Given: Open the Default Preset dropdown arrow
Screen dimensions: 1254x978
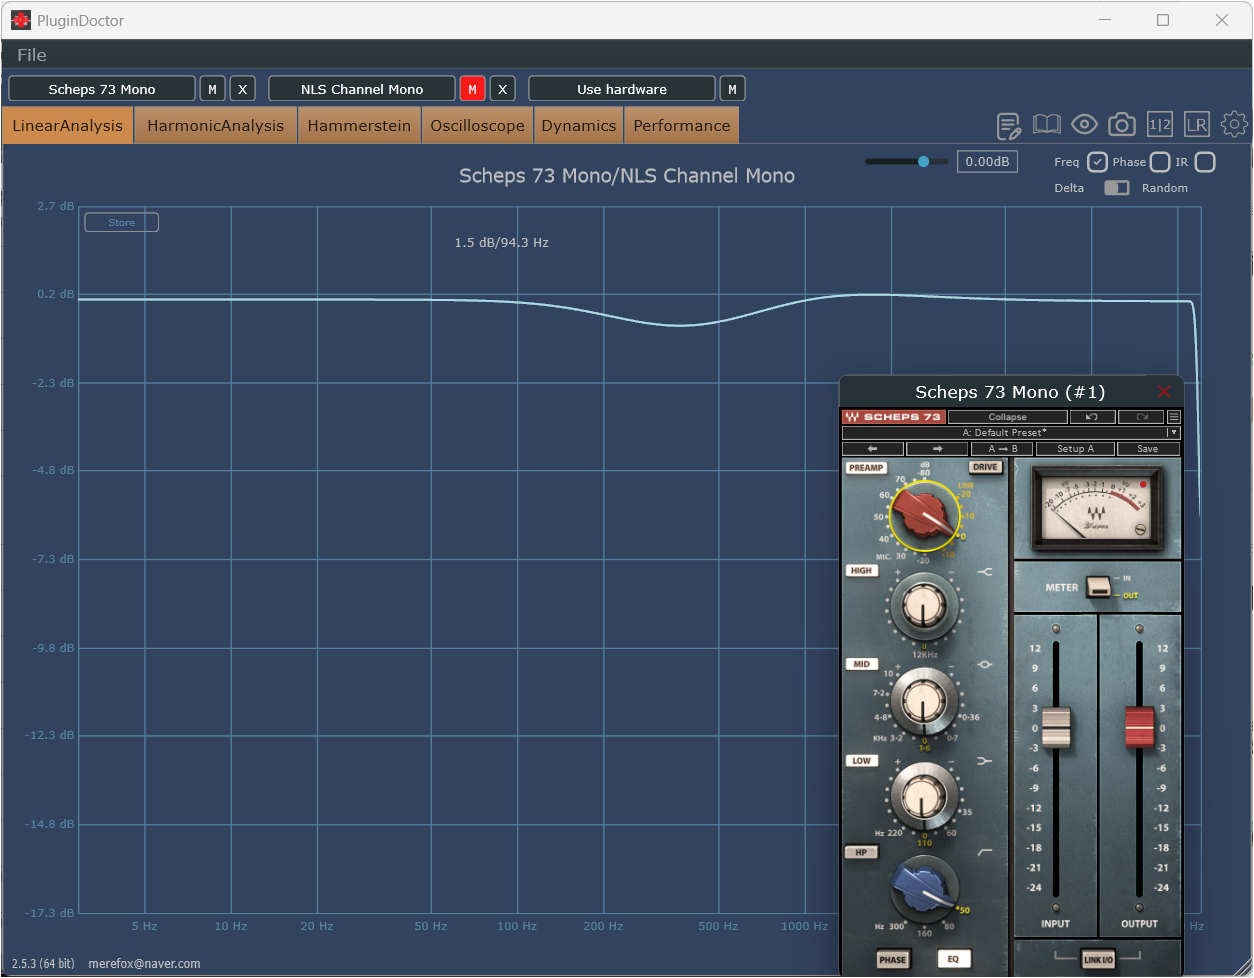Looking at the screenshot, I should pos(1174,433).
